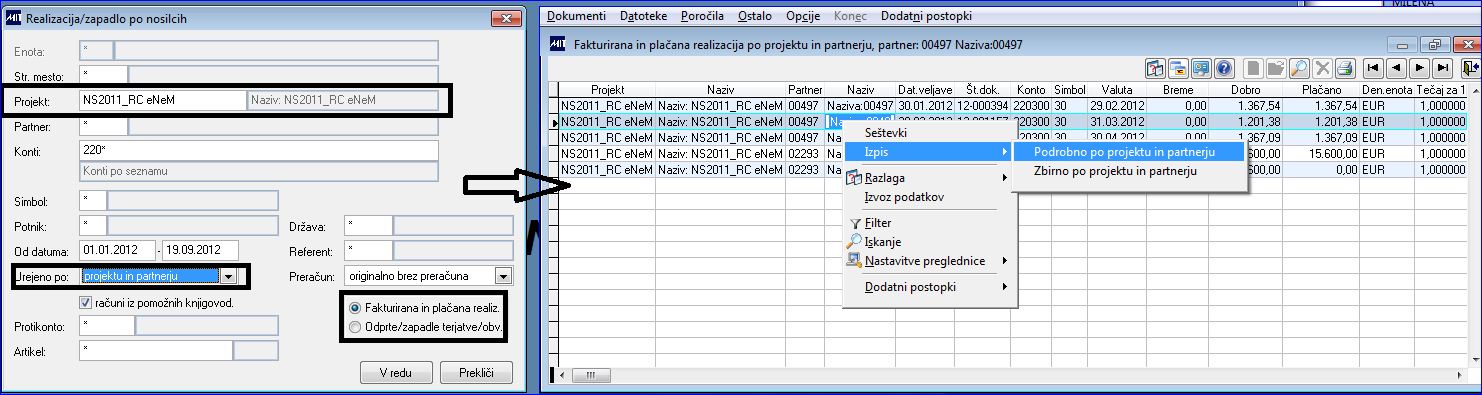Image resolution: width=1482 pixels, height=395 pixels.
Task: Choose 'Zbirno po projektu in partnerju'
Action: pyautogui.click(x=1129, y=171)
